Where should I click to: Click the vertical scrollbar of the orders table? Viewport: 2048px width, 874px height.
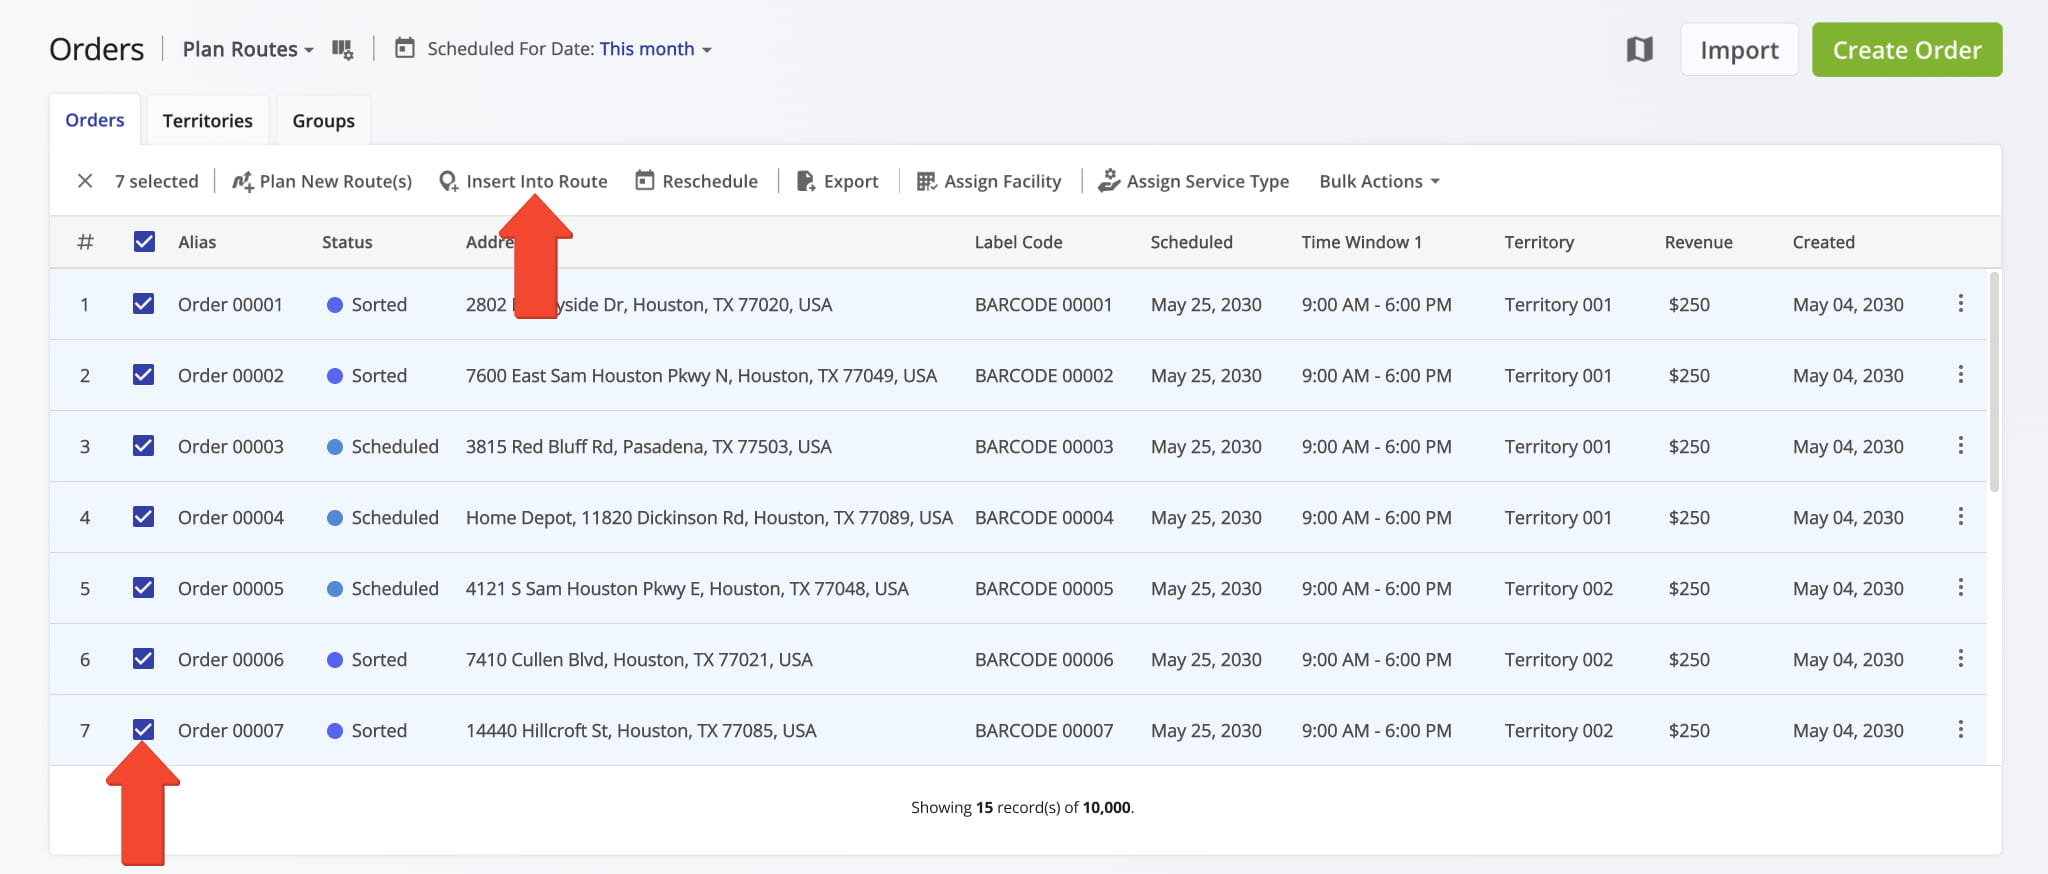point(1994,382)
